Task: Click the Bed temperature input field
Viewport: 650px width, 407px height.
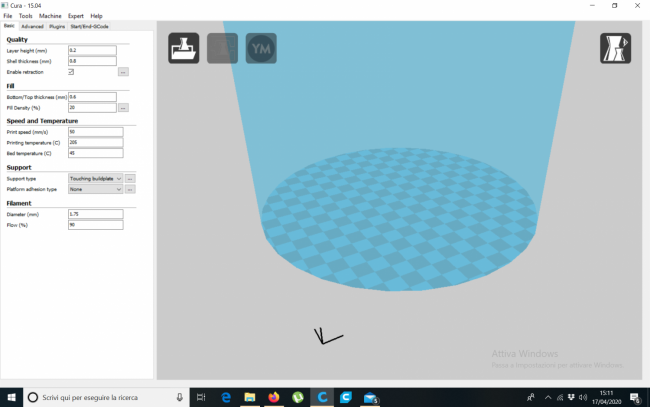Action: pyautogui.click(x=95, y=153)
